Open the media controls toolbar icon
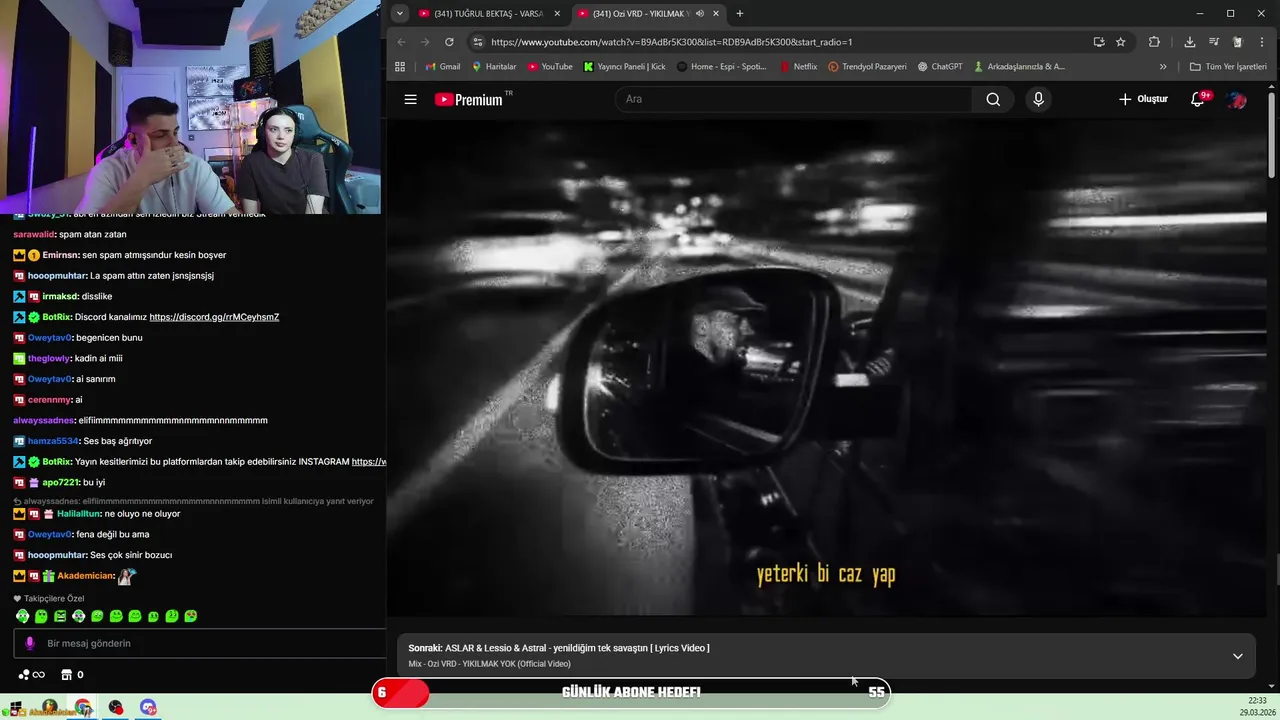Image resolution: width=1280 pixels, height=720 pixels. click(1214, 42)
